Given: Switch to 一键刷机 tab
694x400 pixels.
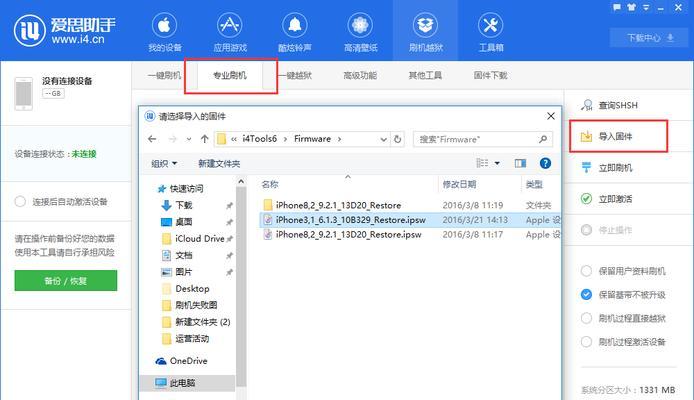Looking at the screenshot, I should [164, 75].
